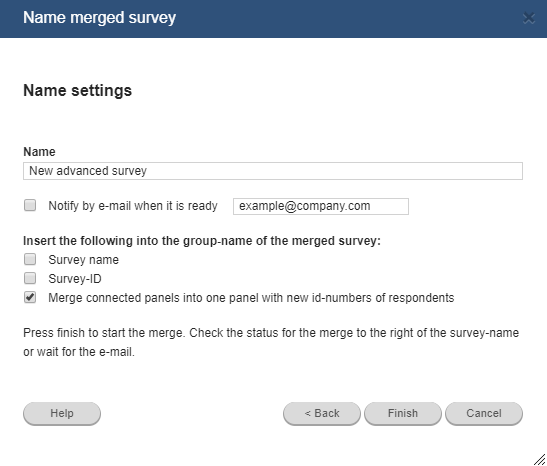Click the 'Name' field label
The height and width of the screenshot is (466, 547).
(x=39, y=152)
